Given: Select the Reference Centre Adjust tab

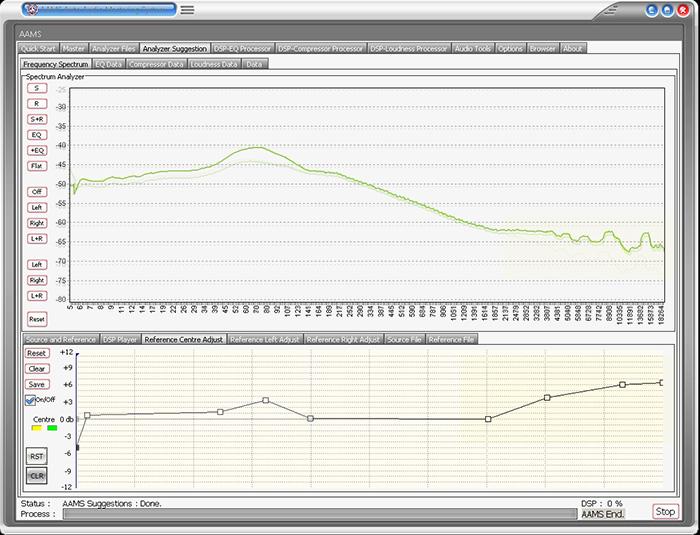Looking at the screenshot, I should [183, 339].
